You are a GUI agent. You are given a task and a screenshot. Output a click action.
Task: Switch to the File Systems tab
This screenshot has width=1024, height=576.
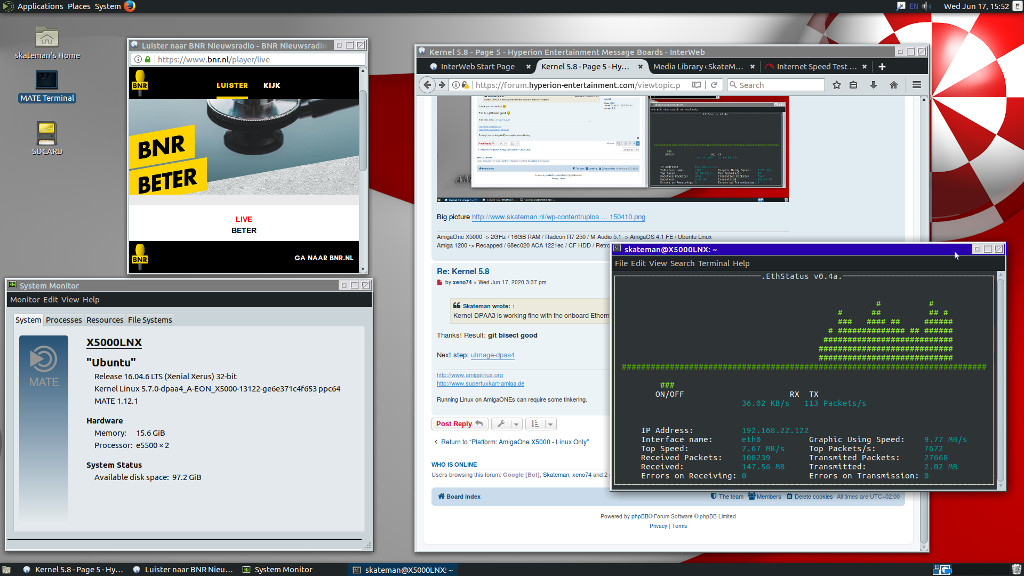tap(150, 320)
